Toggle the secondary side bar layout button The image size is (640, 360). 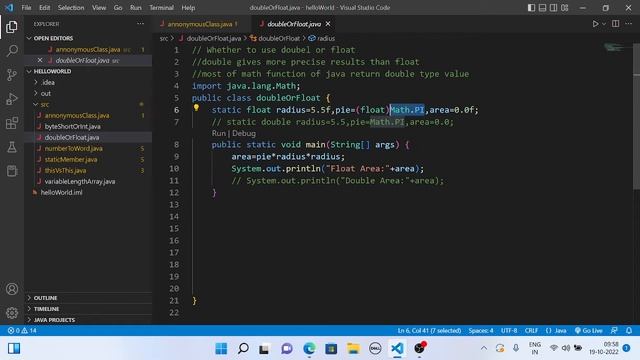click(553, 8)
